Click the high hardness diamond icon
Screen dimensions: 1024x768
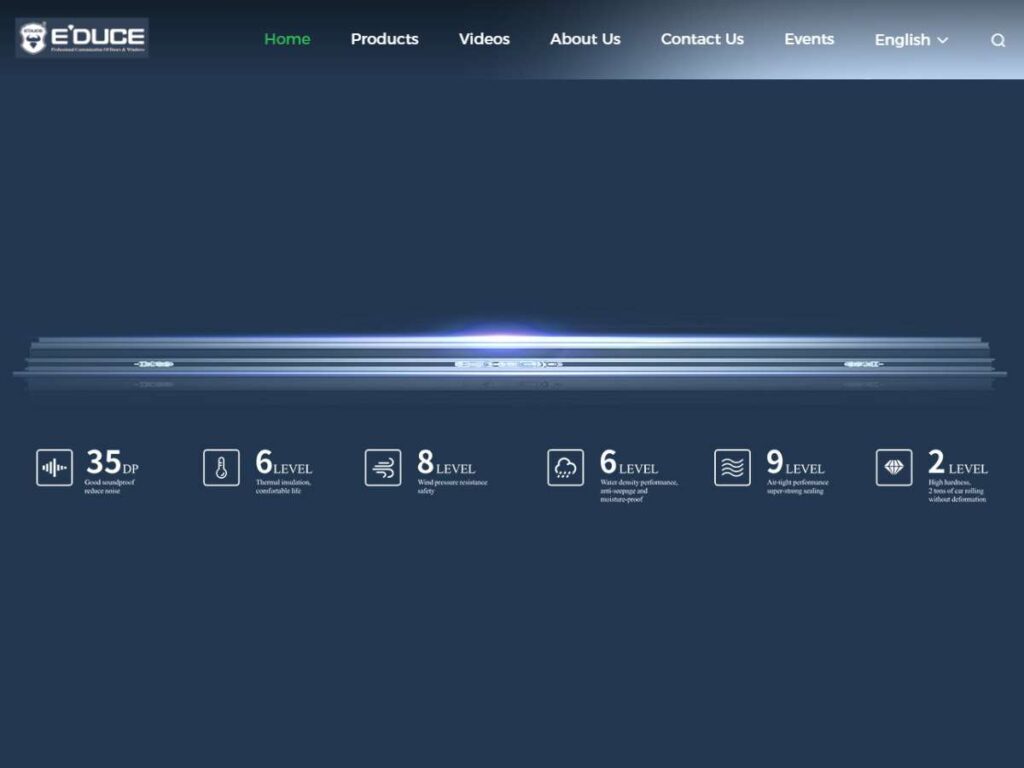(894, 467)
